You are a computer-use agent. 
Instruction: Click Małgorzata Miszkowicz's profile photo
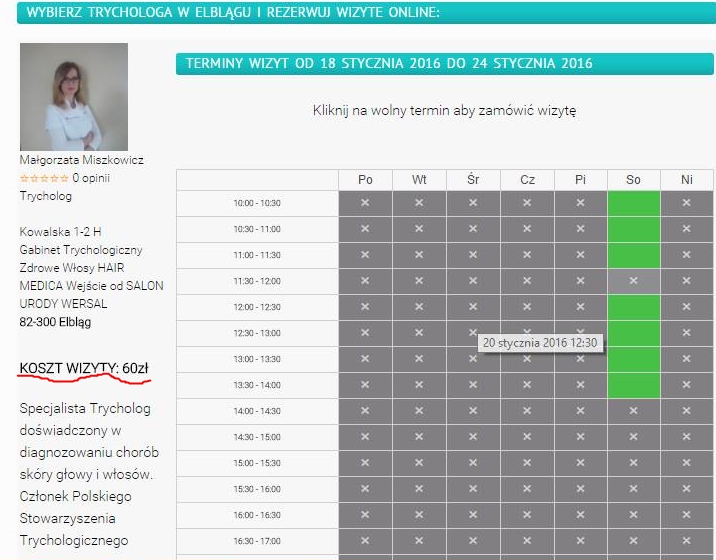pos(74,97)
